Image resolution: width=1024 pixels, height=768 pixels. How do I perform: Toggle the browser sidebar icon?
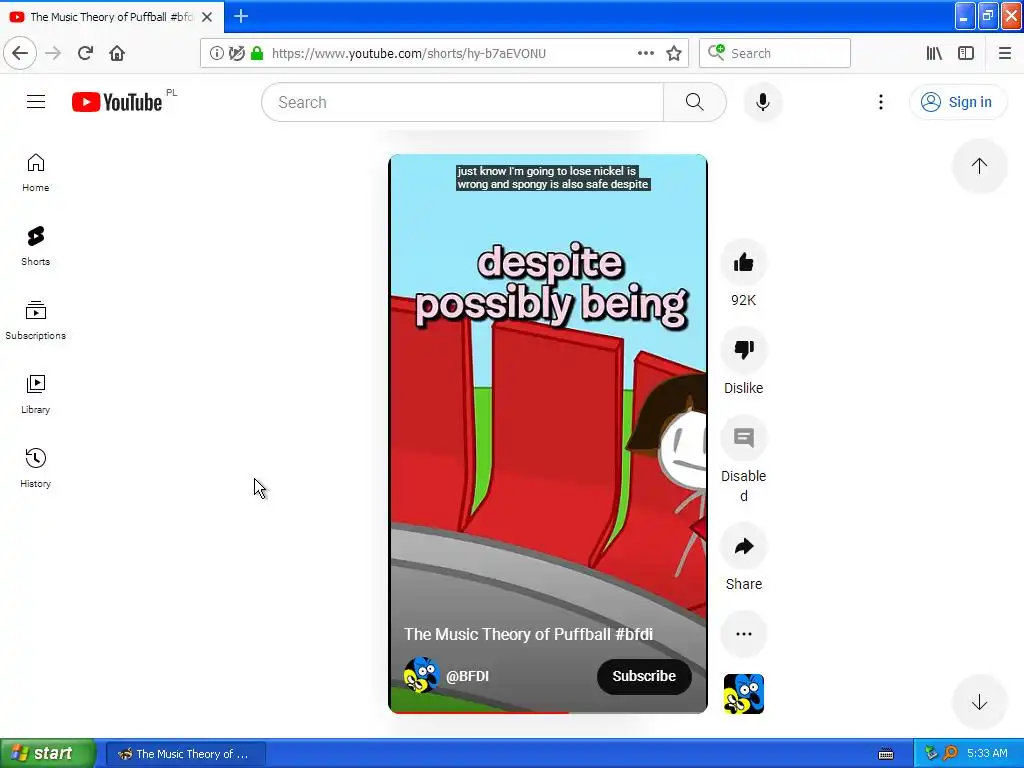point(966,54)
